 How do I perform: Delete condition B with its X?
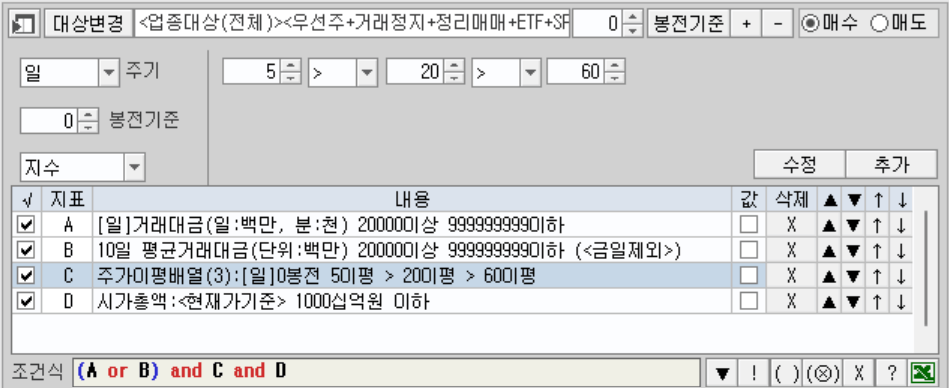791,251
